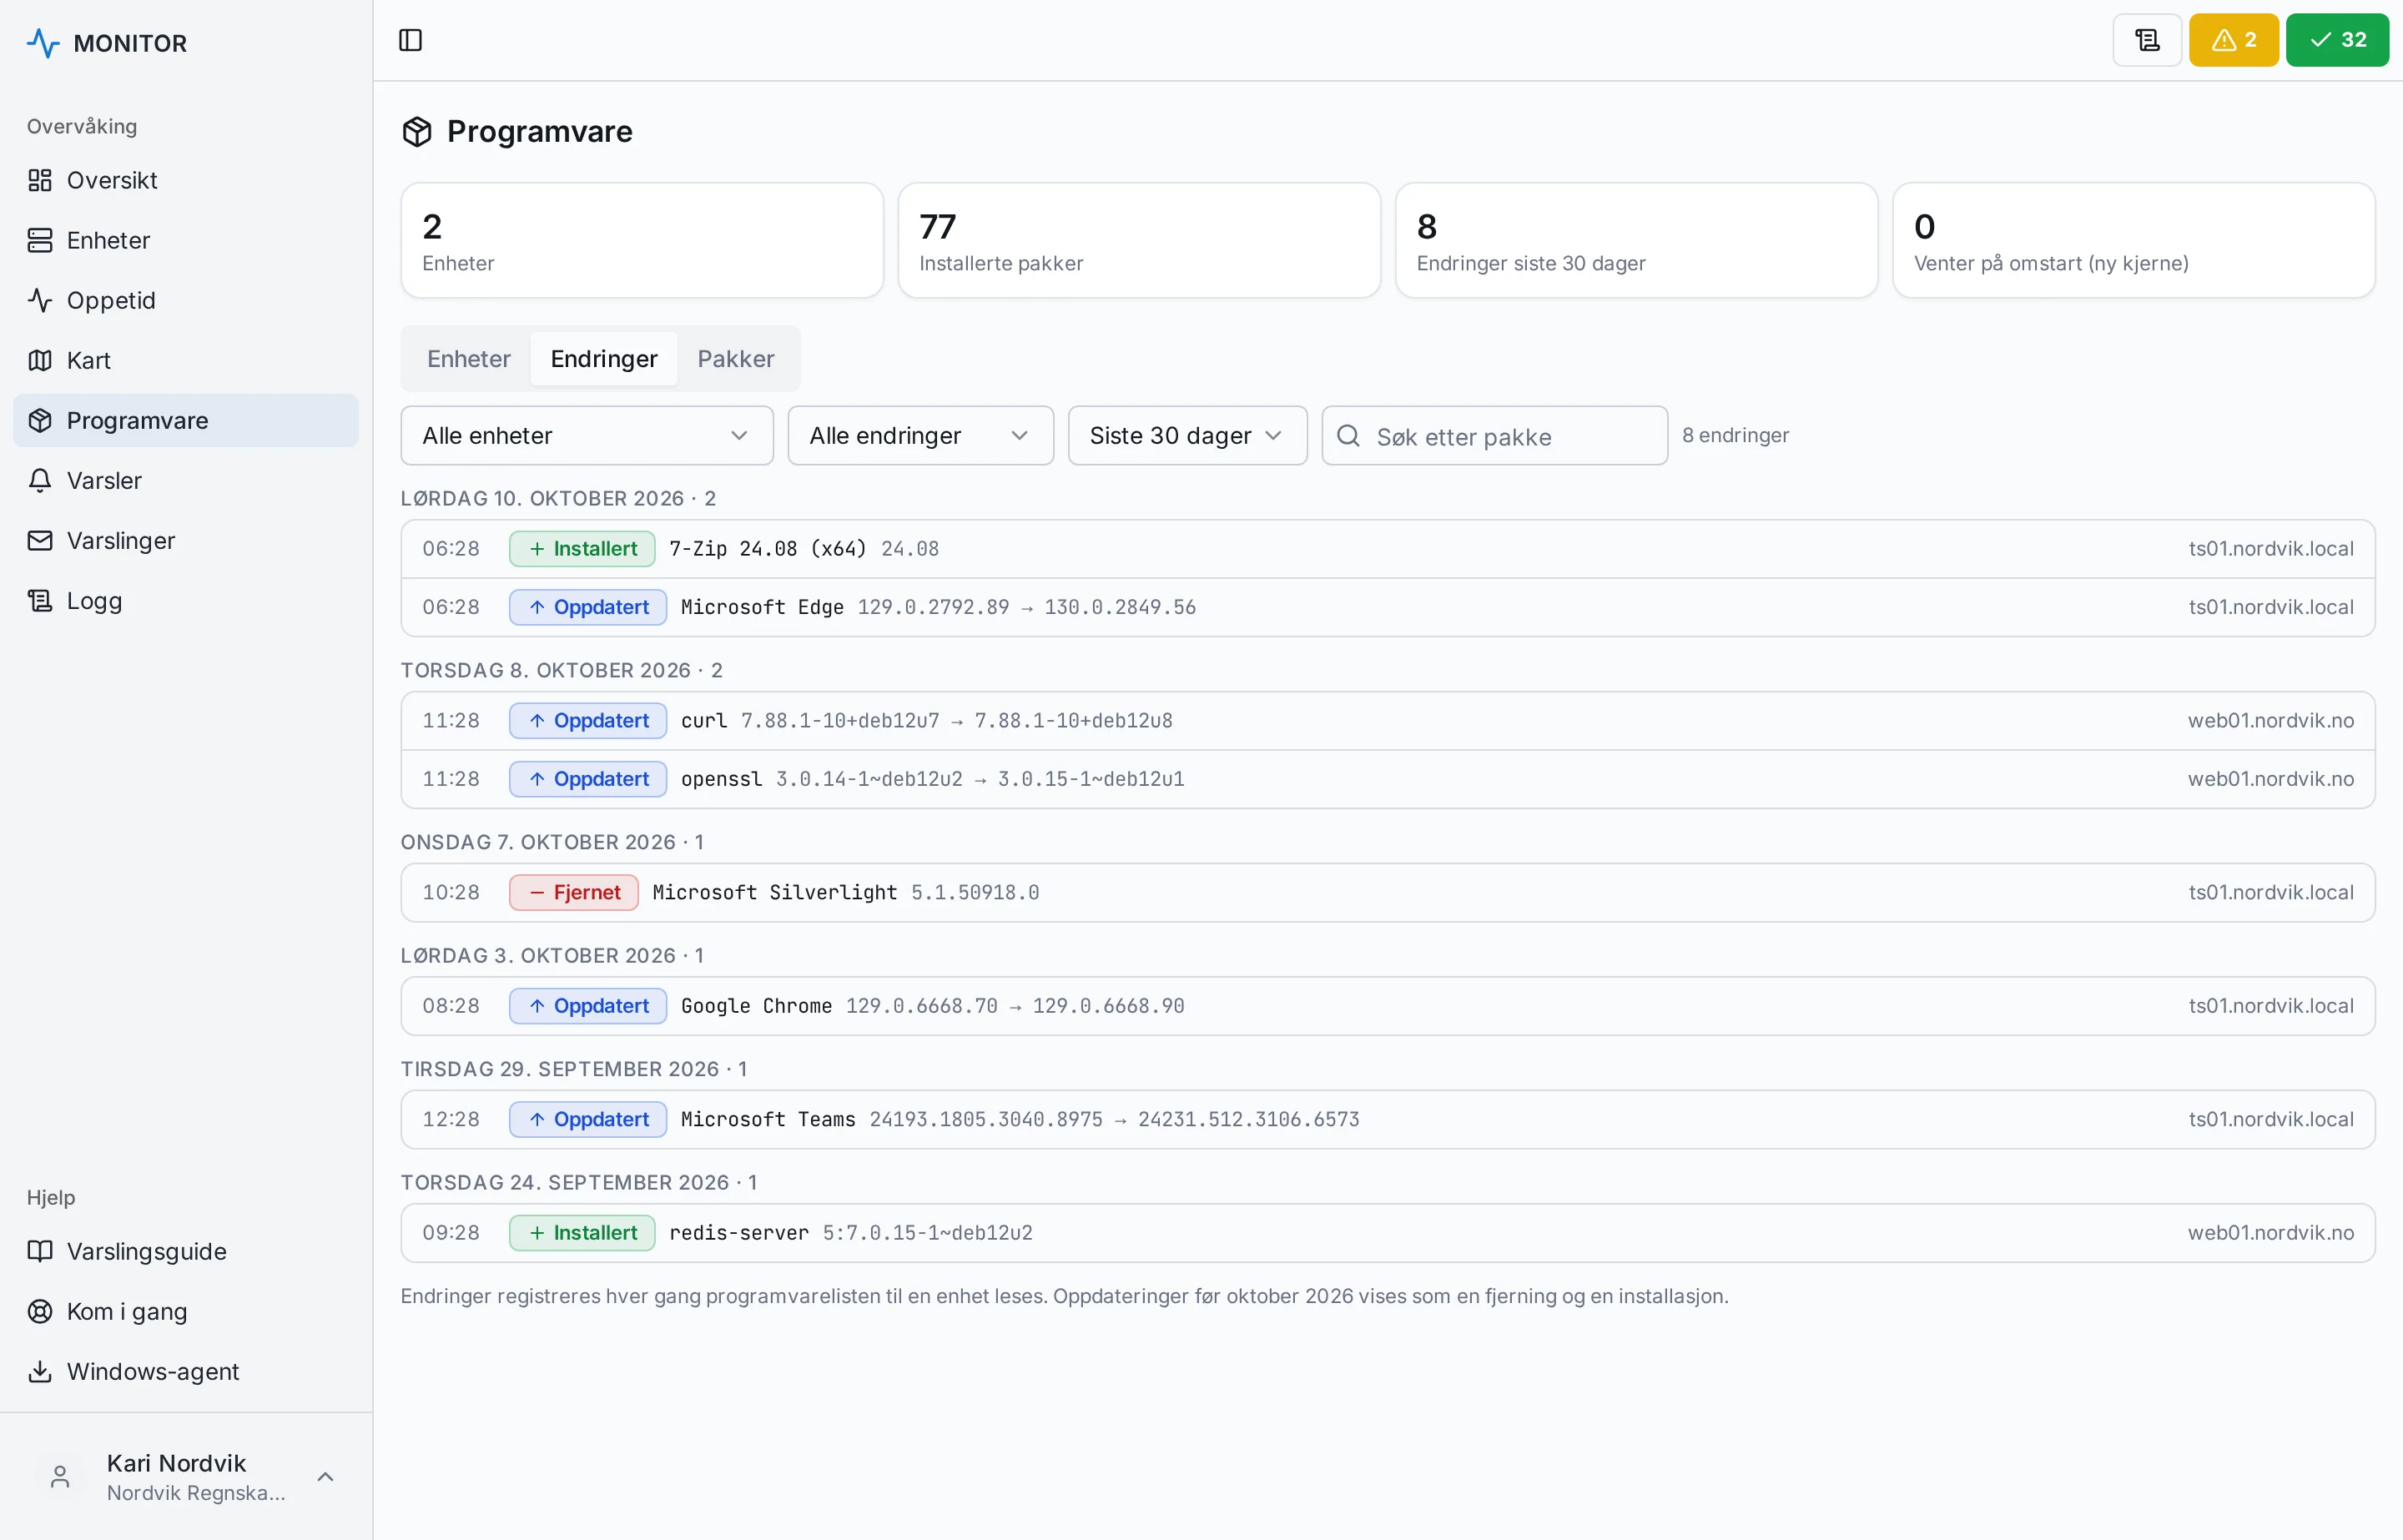Click the curl updated entry
This screenshot has width=2403, height=1540.
click(x=1387, y=721)
